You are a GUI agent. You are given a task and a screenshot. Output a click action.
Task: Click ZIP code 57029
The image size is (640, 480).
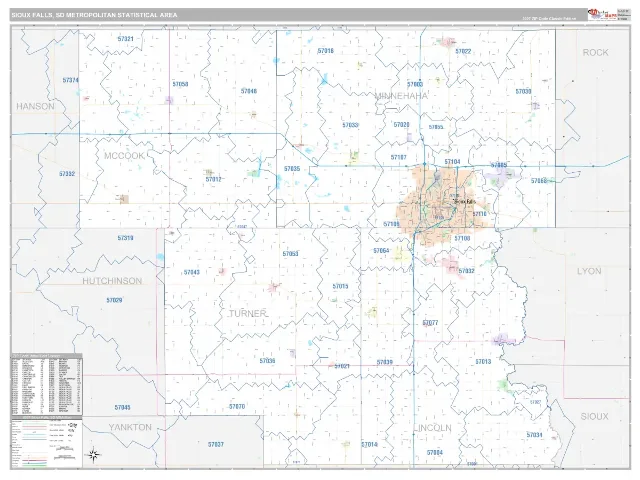[114, 301]
